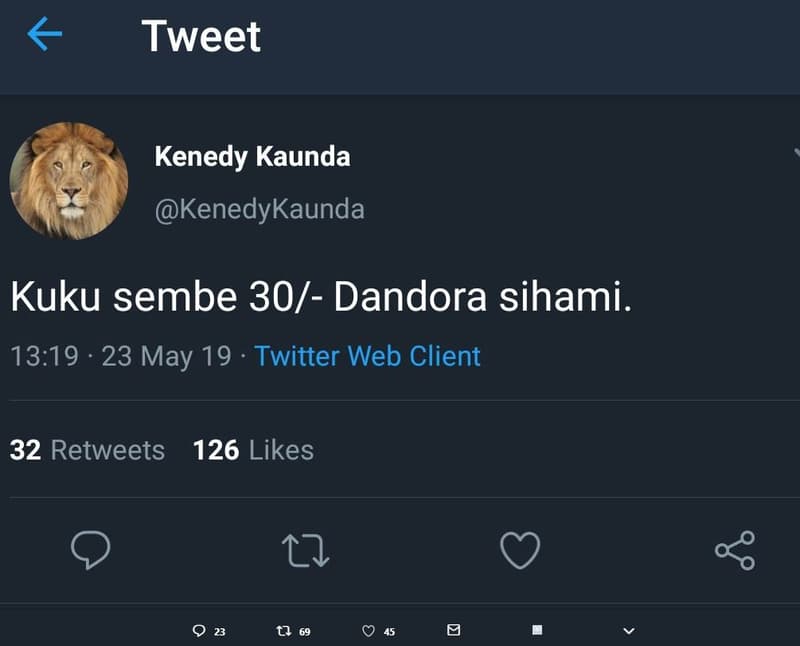Expand the chevron in the bottom navigation bar
The image size is (800, 646).
coord(627,630)
